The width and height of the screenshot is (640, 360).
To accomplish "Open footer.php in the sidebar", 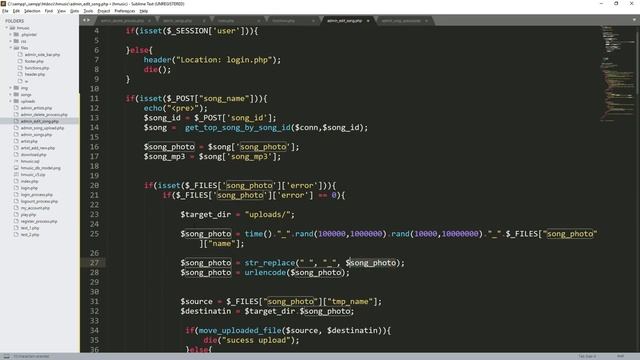I will tap(34, 61).
